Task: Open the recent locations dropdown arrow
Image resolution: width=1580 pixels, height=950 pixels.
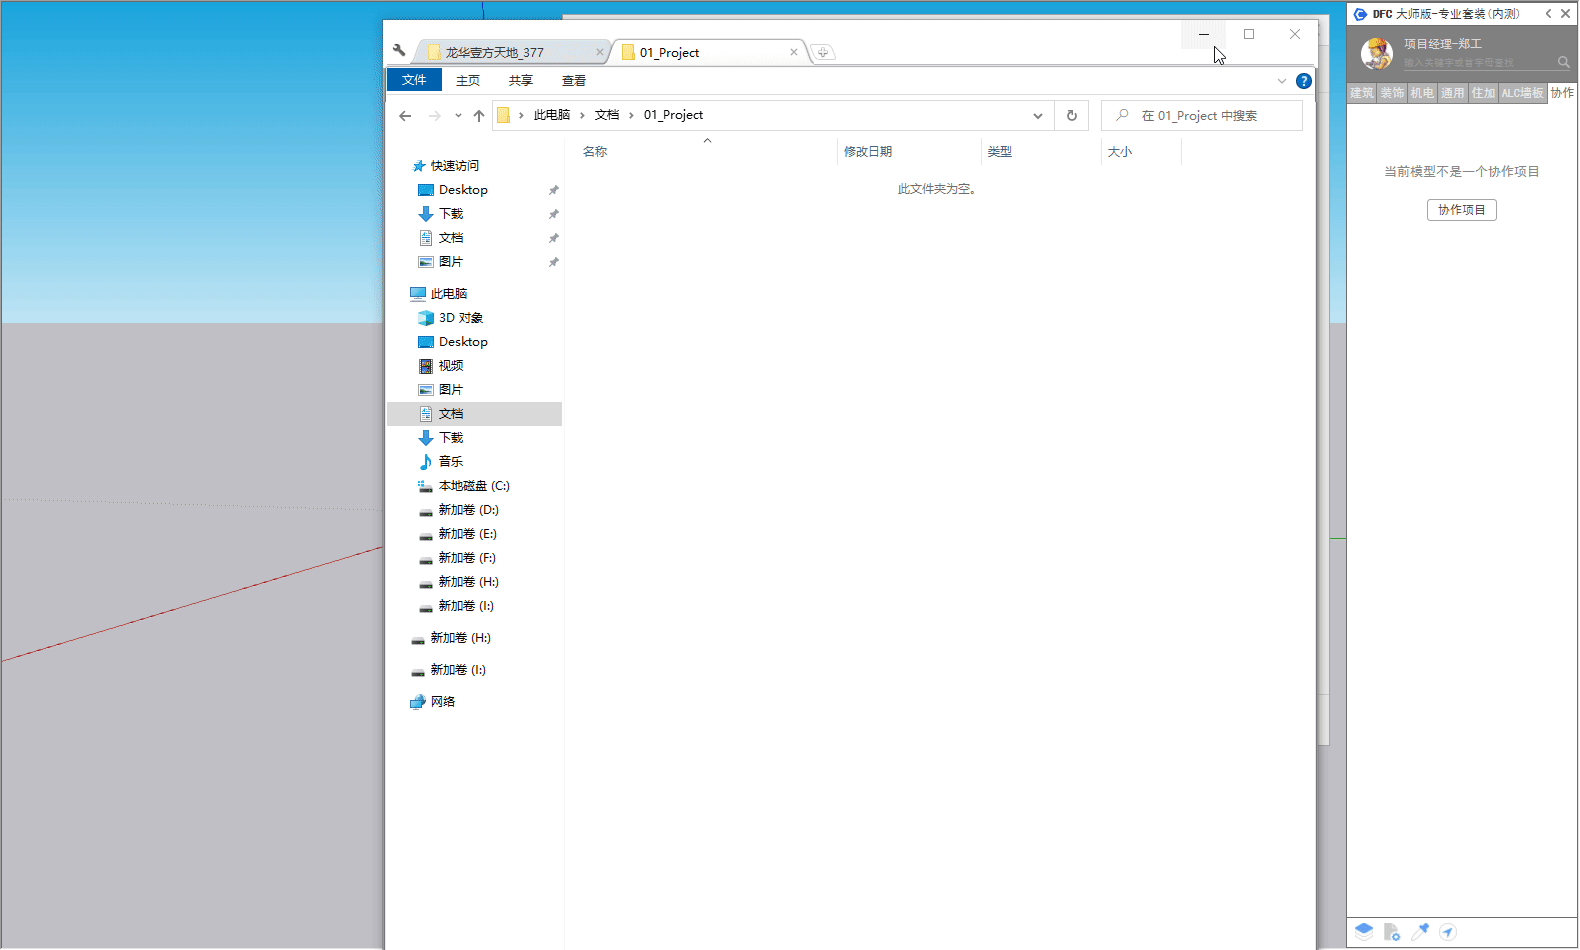Action: tap(458, 116)
